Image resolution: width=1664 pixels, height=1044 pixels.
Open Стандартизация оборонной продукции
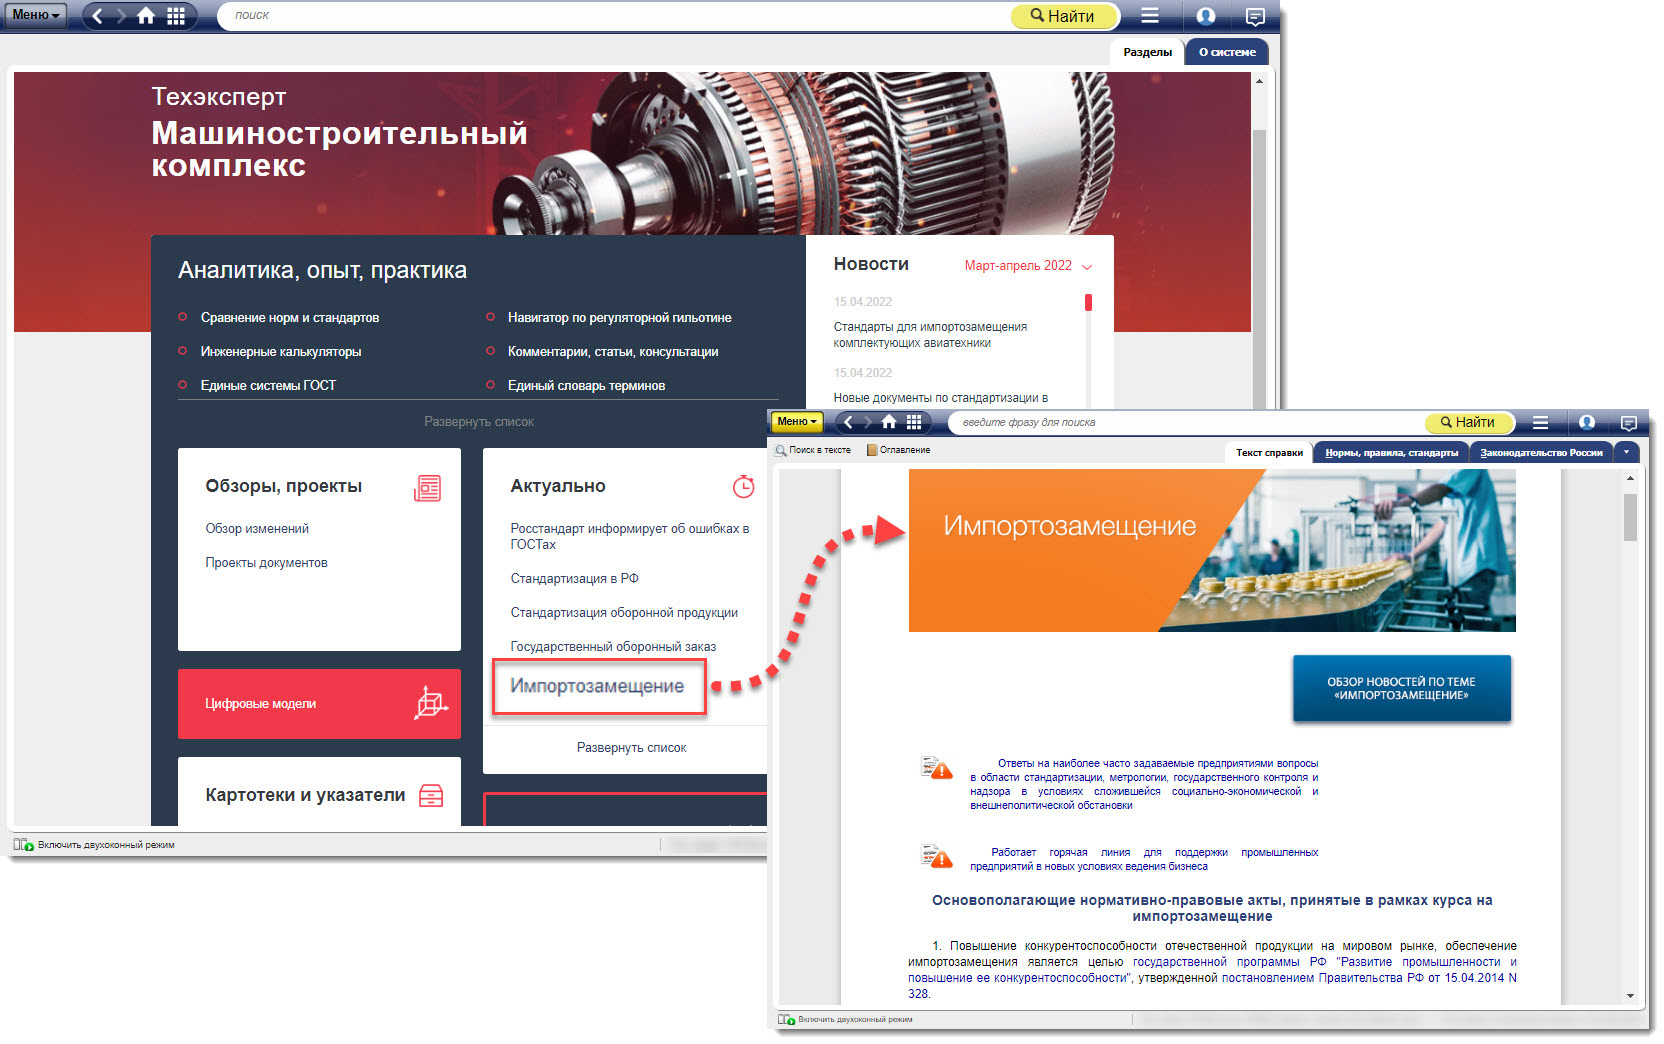[x=624, y=613]
